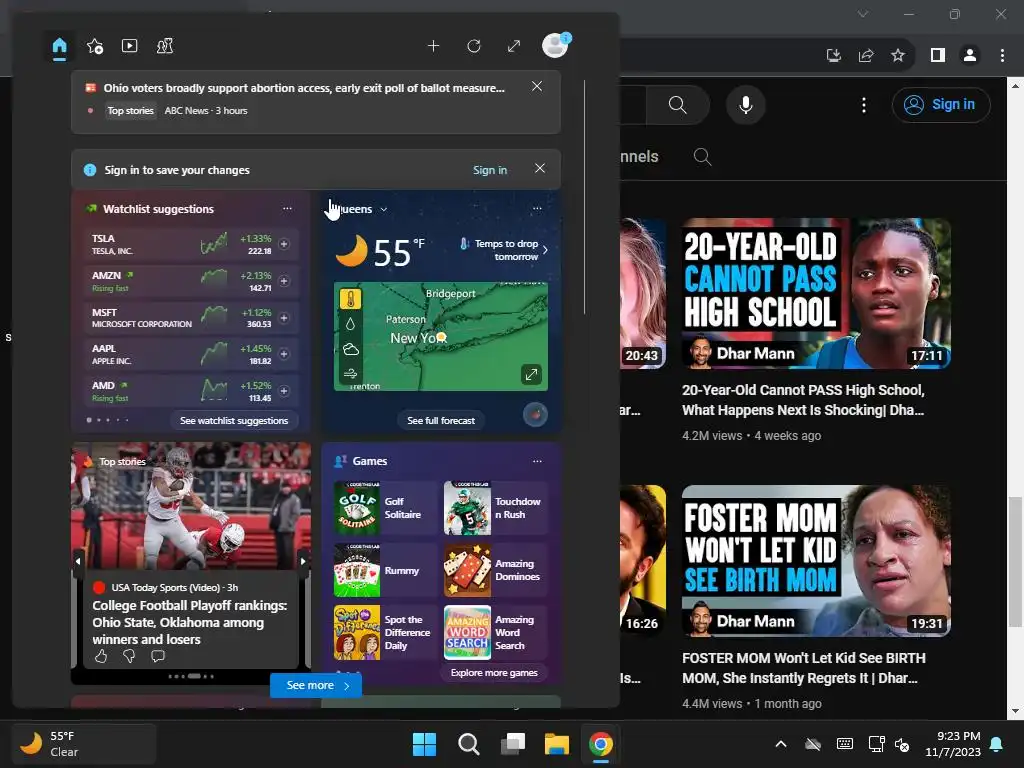Search within channel magnifier icon
Screen dimensions: 1024x768
point(702,157)
